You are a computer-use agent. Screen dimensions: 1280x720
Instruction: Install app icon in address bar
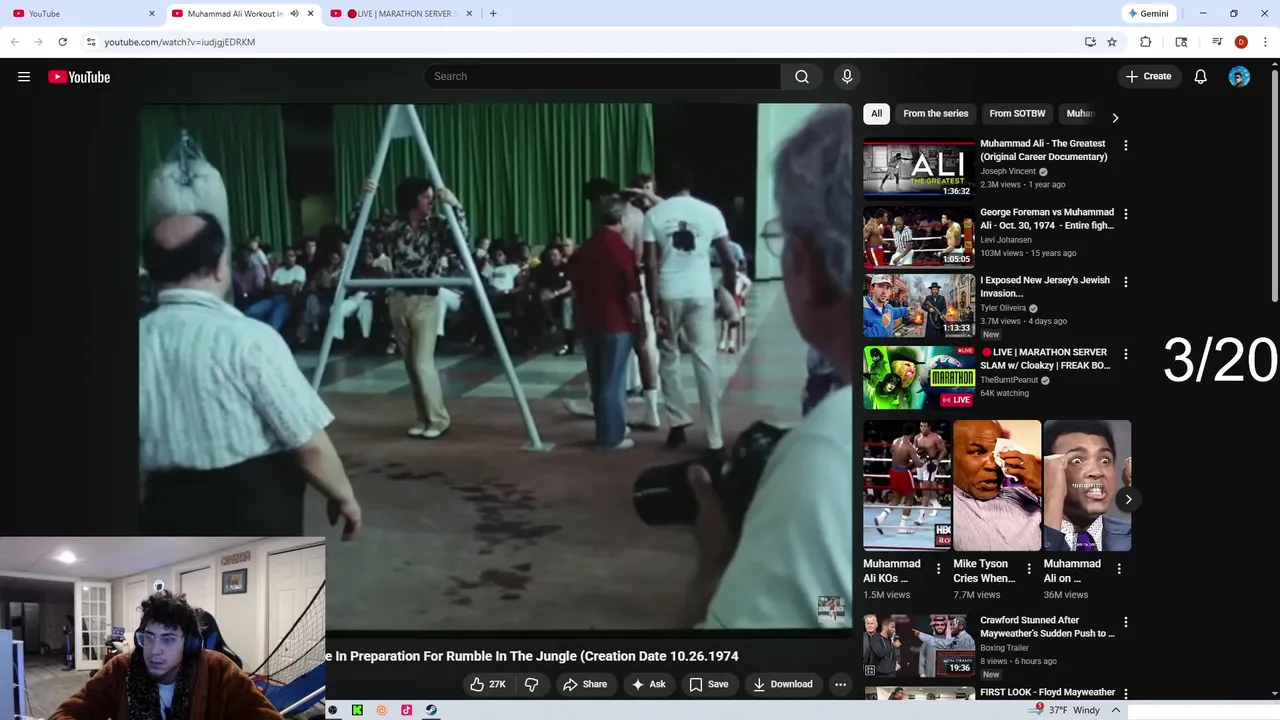pyautogui.click(x=1090, y=42)
